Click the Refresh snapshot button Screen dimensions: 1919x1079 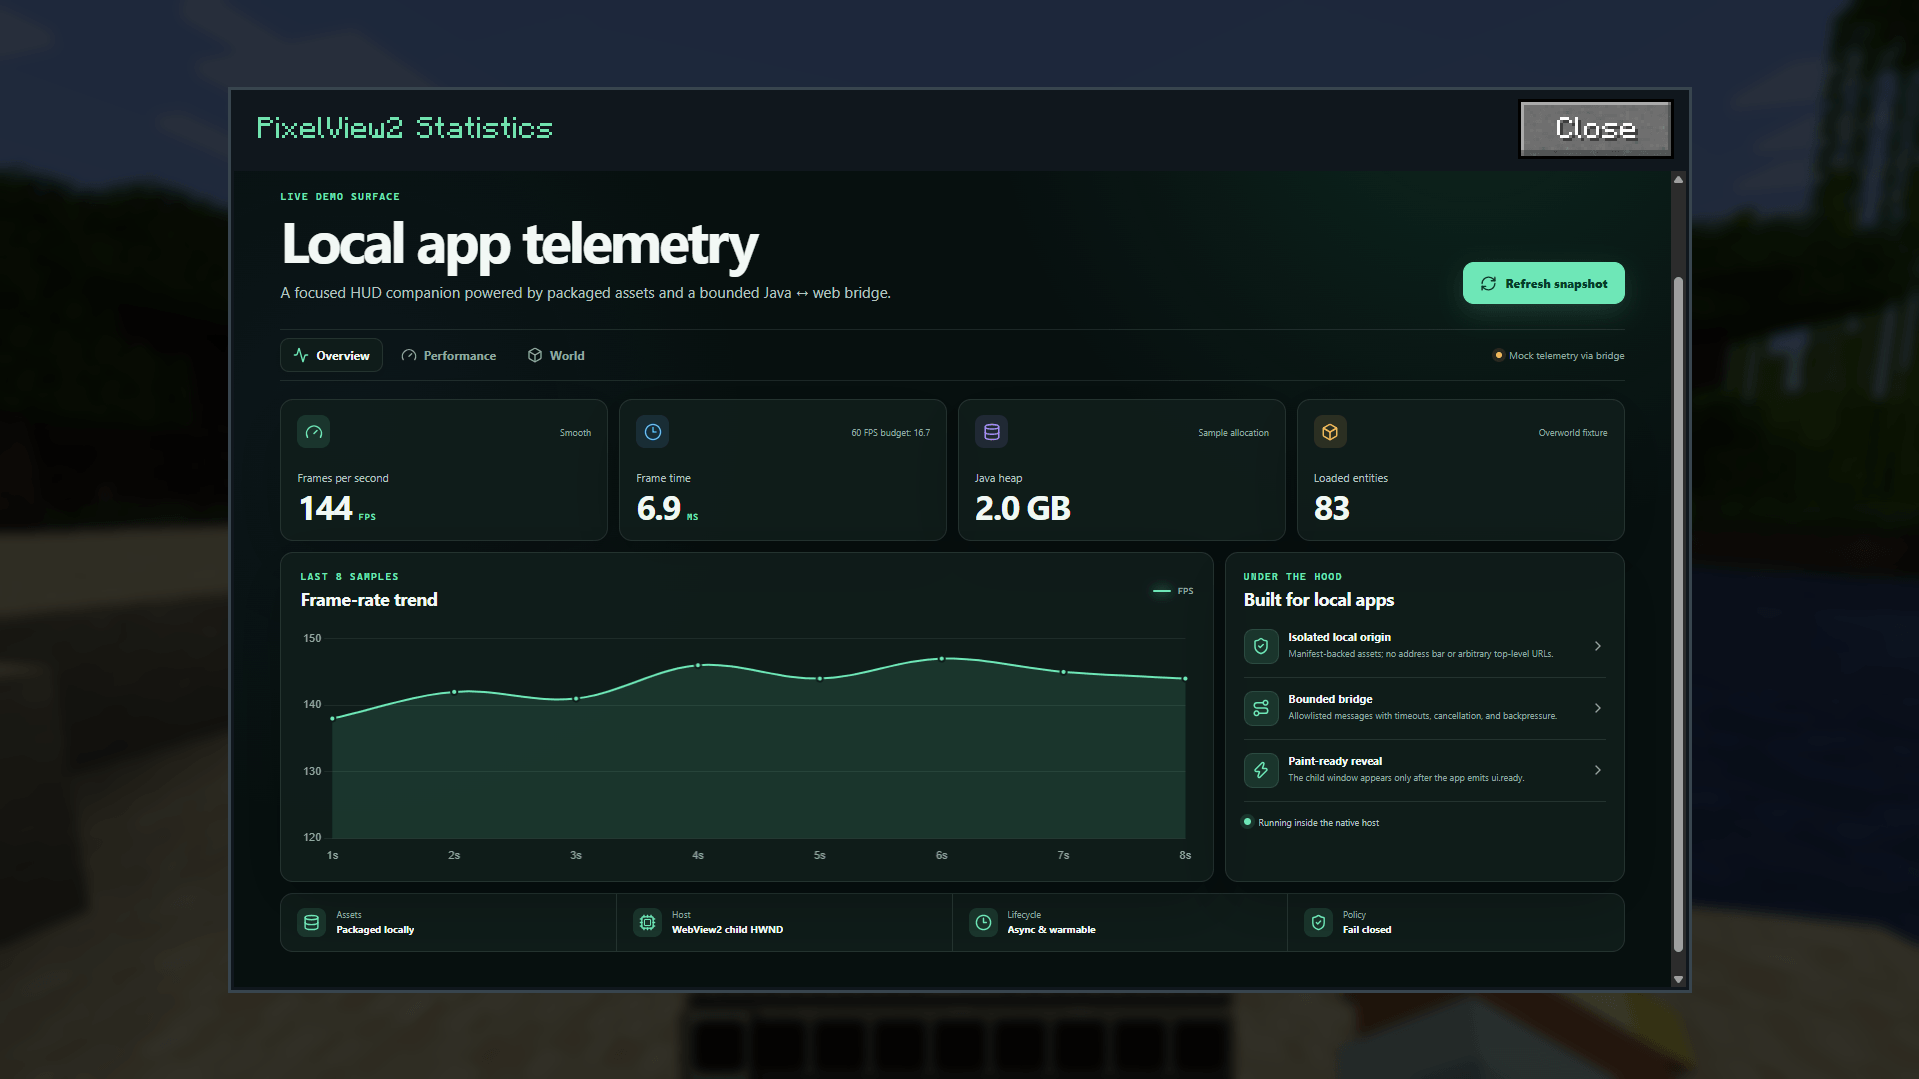pos(1543,283)
